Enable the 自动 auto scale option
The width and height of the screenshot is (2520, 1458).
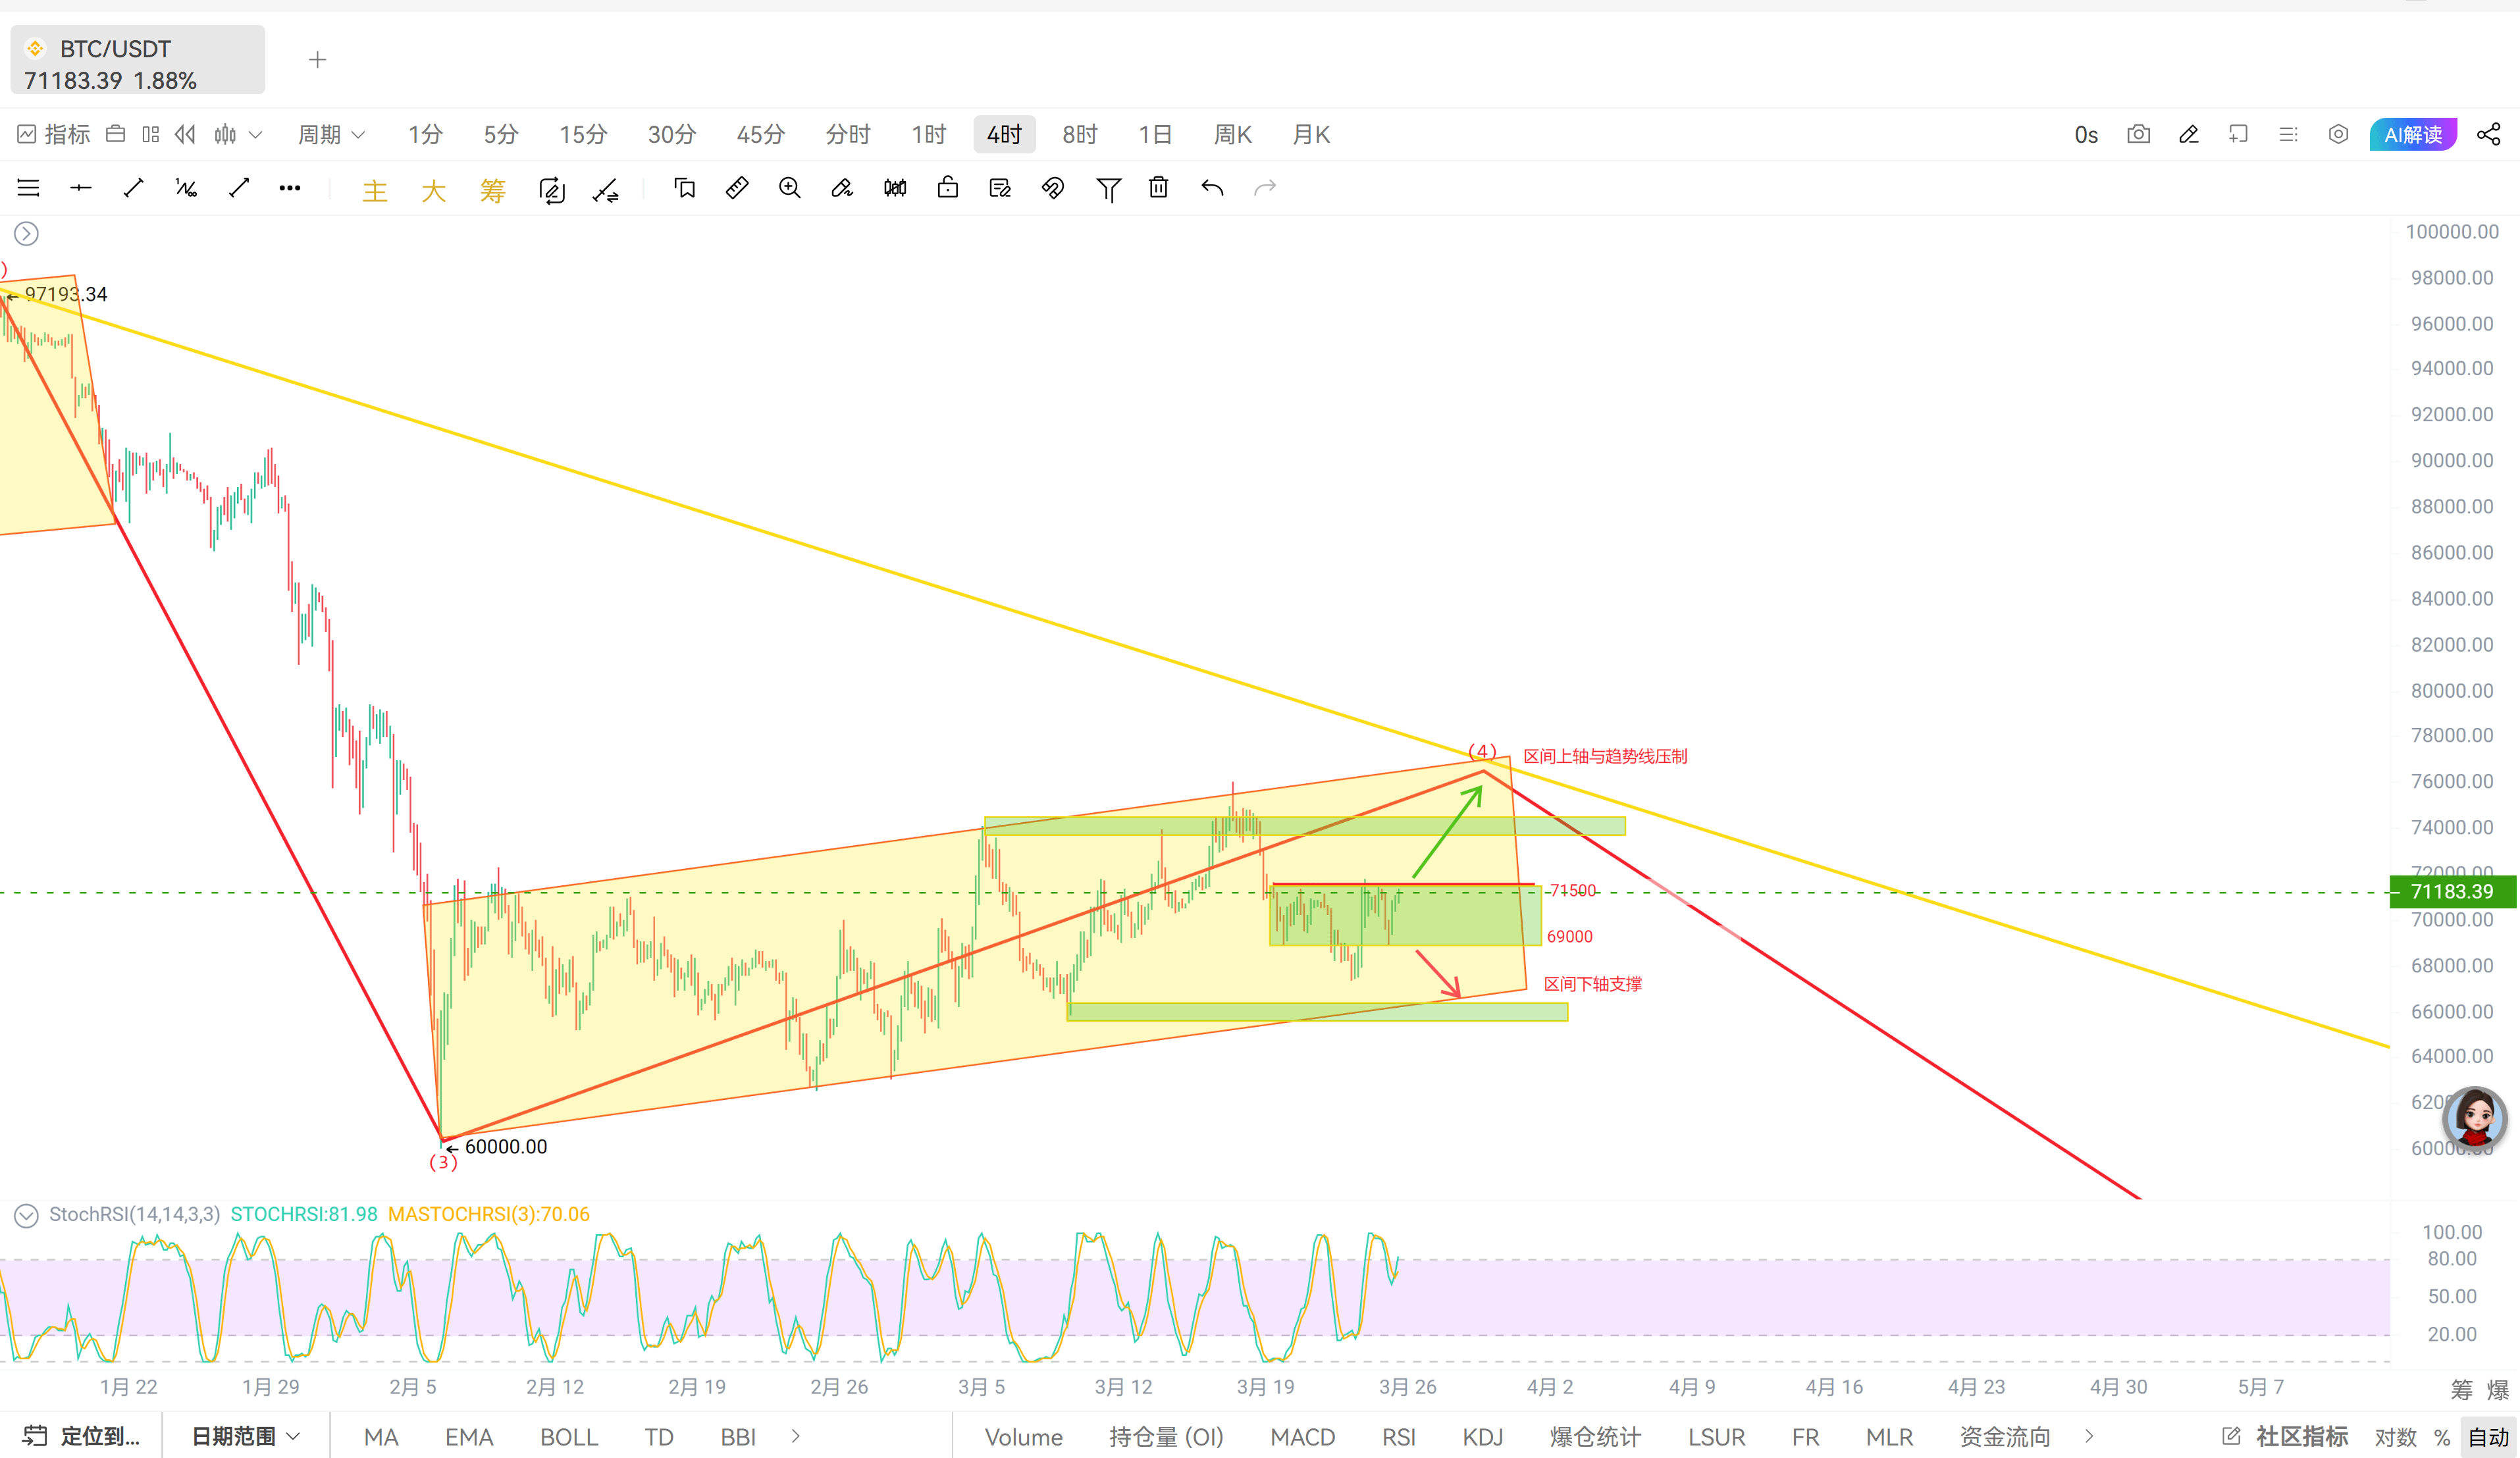click(x=2488, y=1437)
